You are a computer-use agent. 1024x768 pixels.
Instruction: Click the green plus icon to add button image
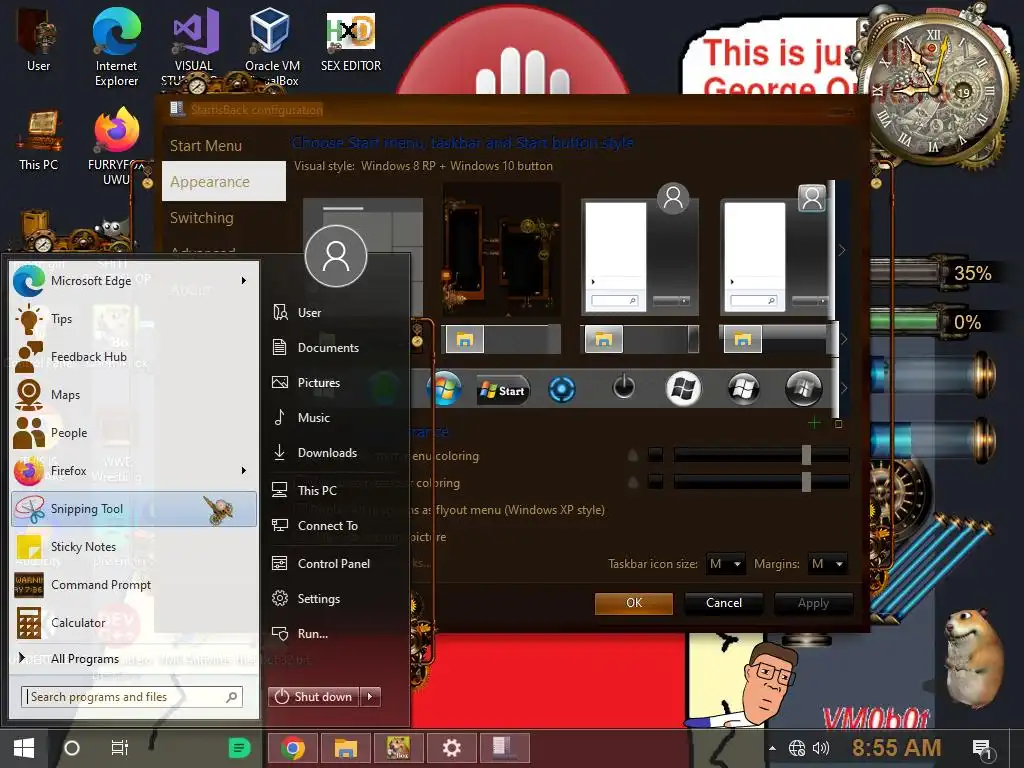point(814,423)
